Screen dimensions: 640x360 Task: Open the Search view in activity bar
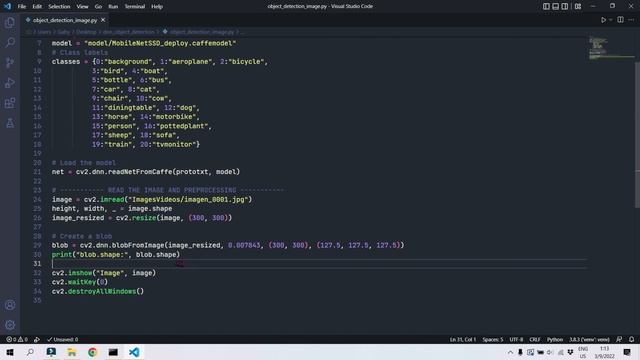tap(10, 42)
